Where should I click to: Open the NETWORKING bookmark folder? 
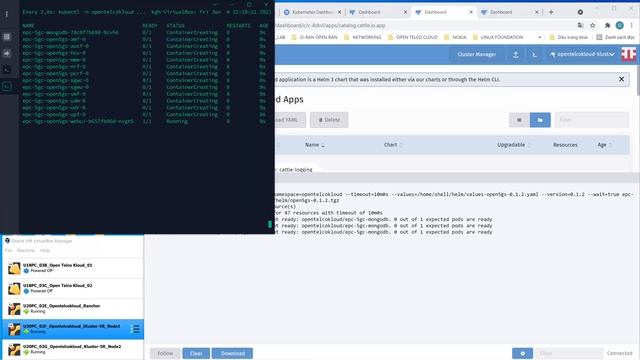(362, 37)
